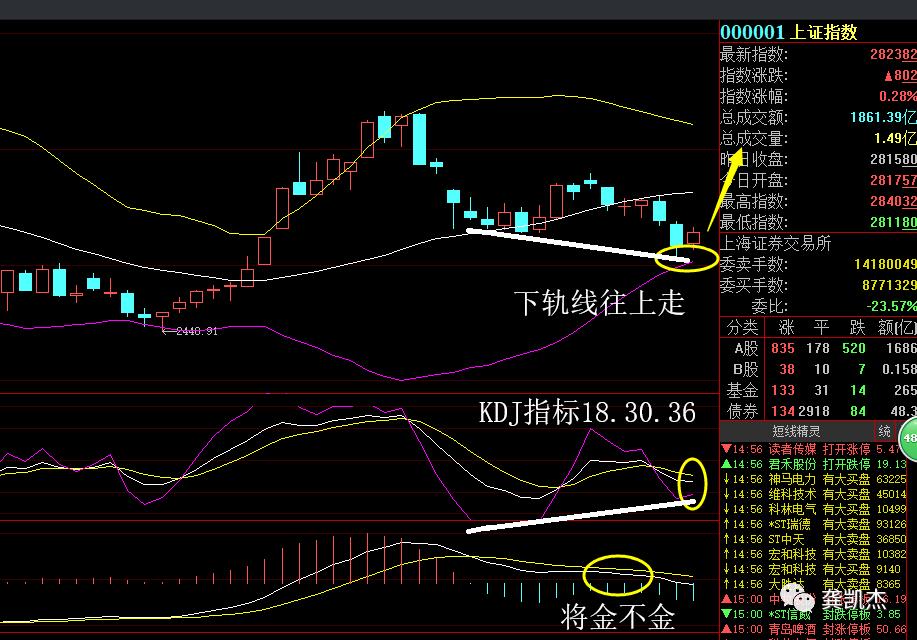
Task: Click the red down-triangle beside 读者传媒
Action: pos(725,448)
